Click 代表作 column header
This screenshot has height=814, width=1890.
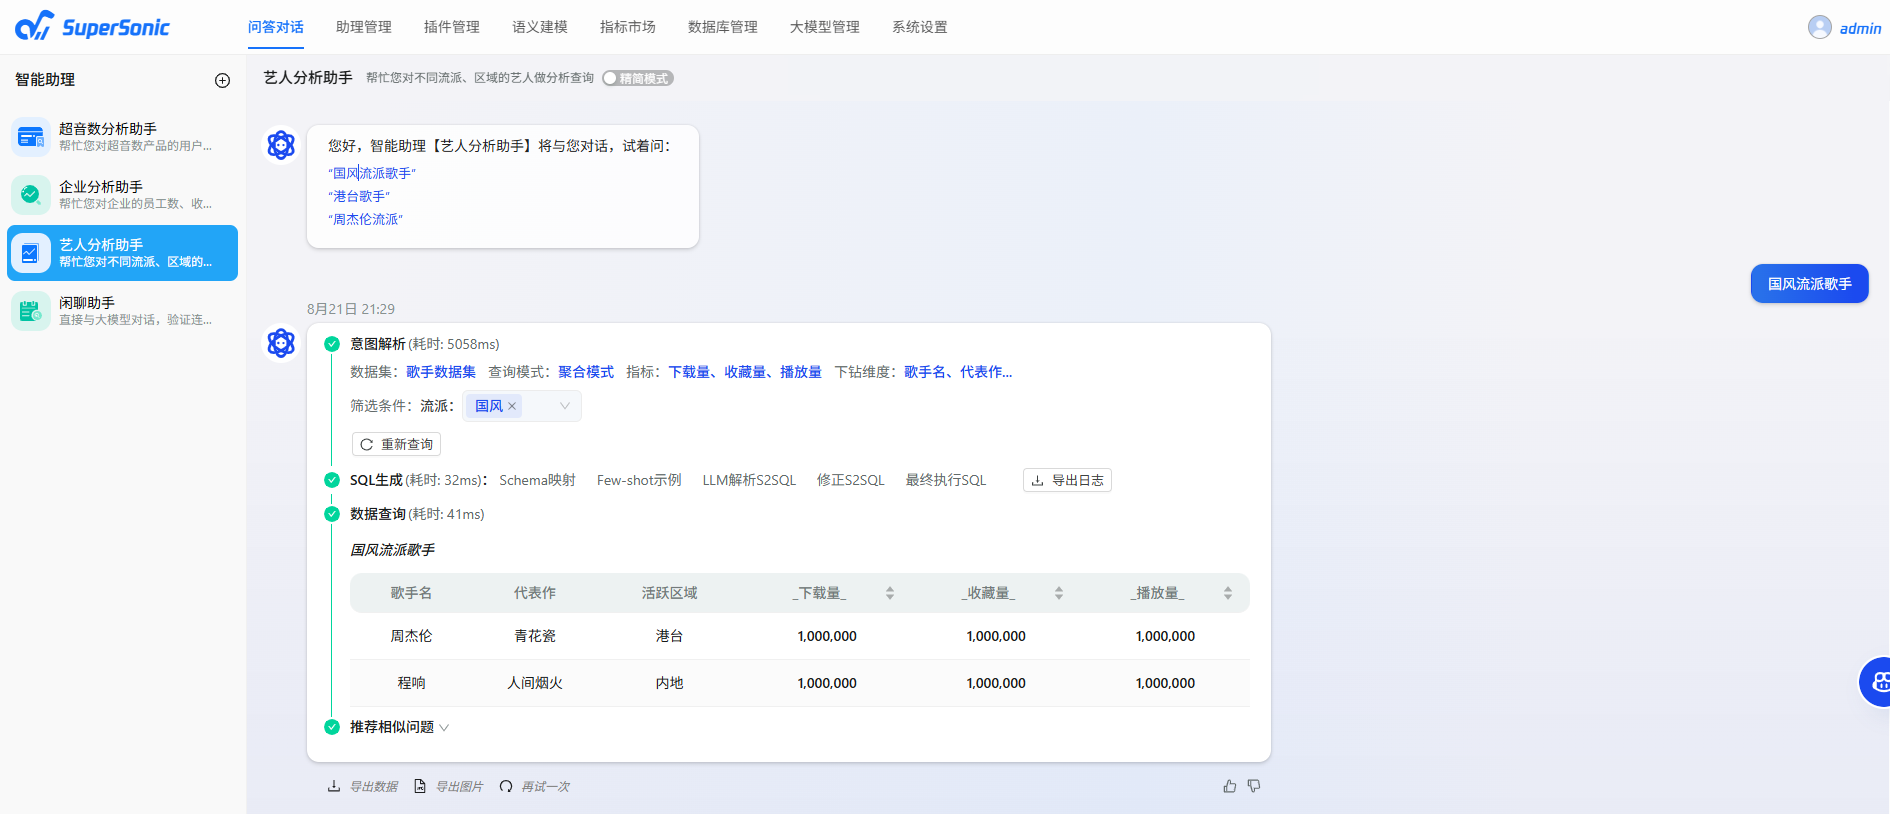click(535, 593)
